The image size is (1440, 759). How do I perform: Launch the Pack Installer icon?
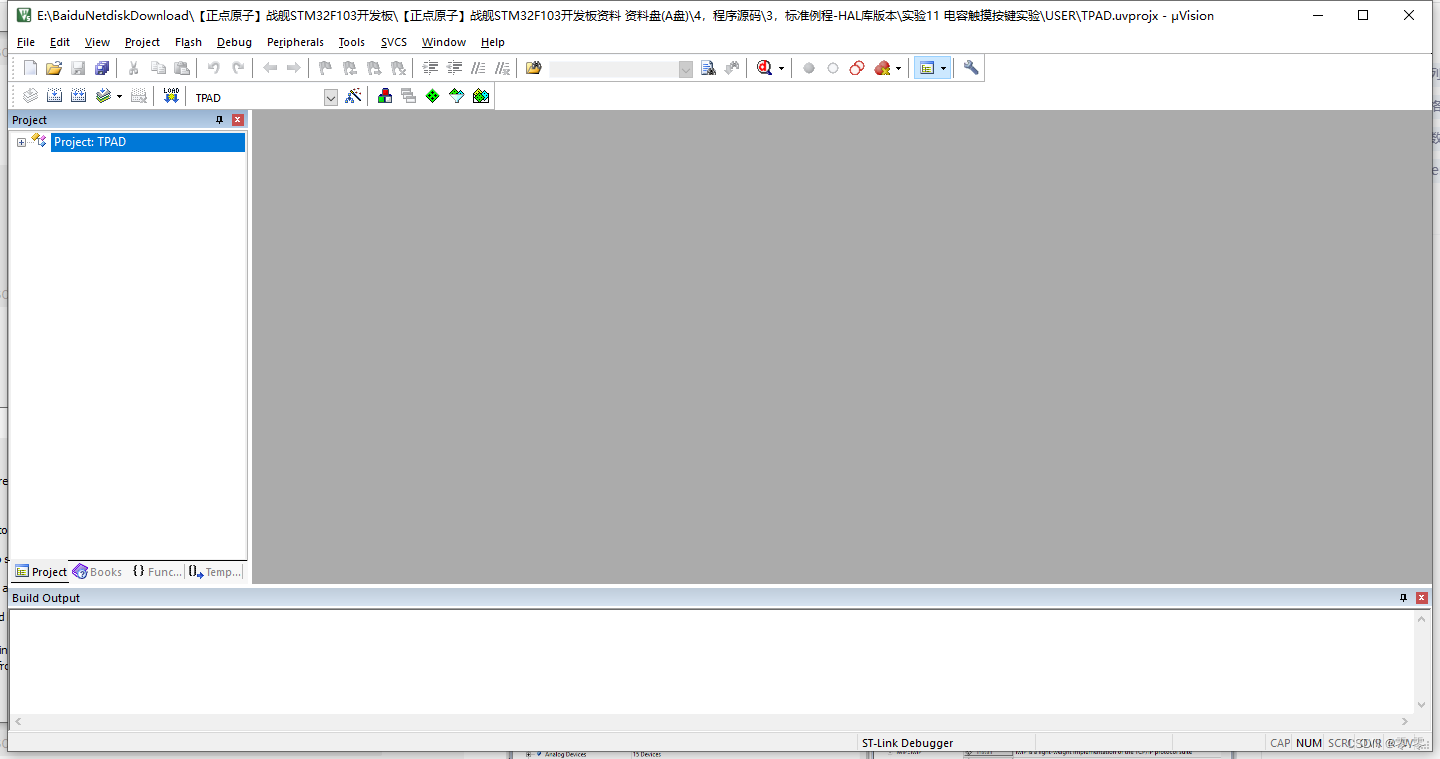pyautogui.click(x=481, y=96)
